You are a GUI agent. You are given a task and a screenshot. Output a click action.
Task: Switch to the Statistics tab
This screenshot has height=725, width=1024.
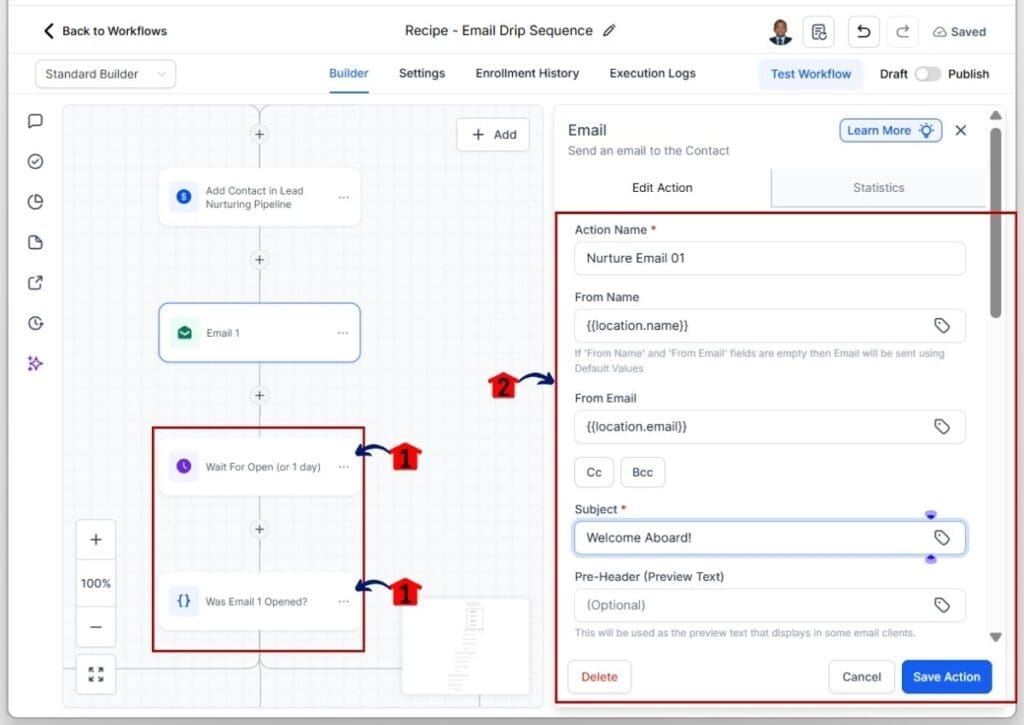[877, 187]
